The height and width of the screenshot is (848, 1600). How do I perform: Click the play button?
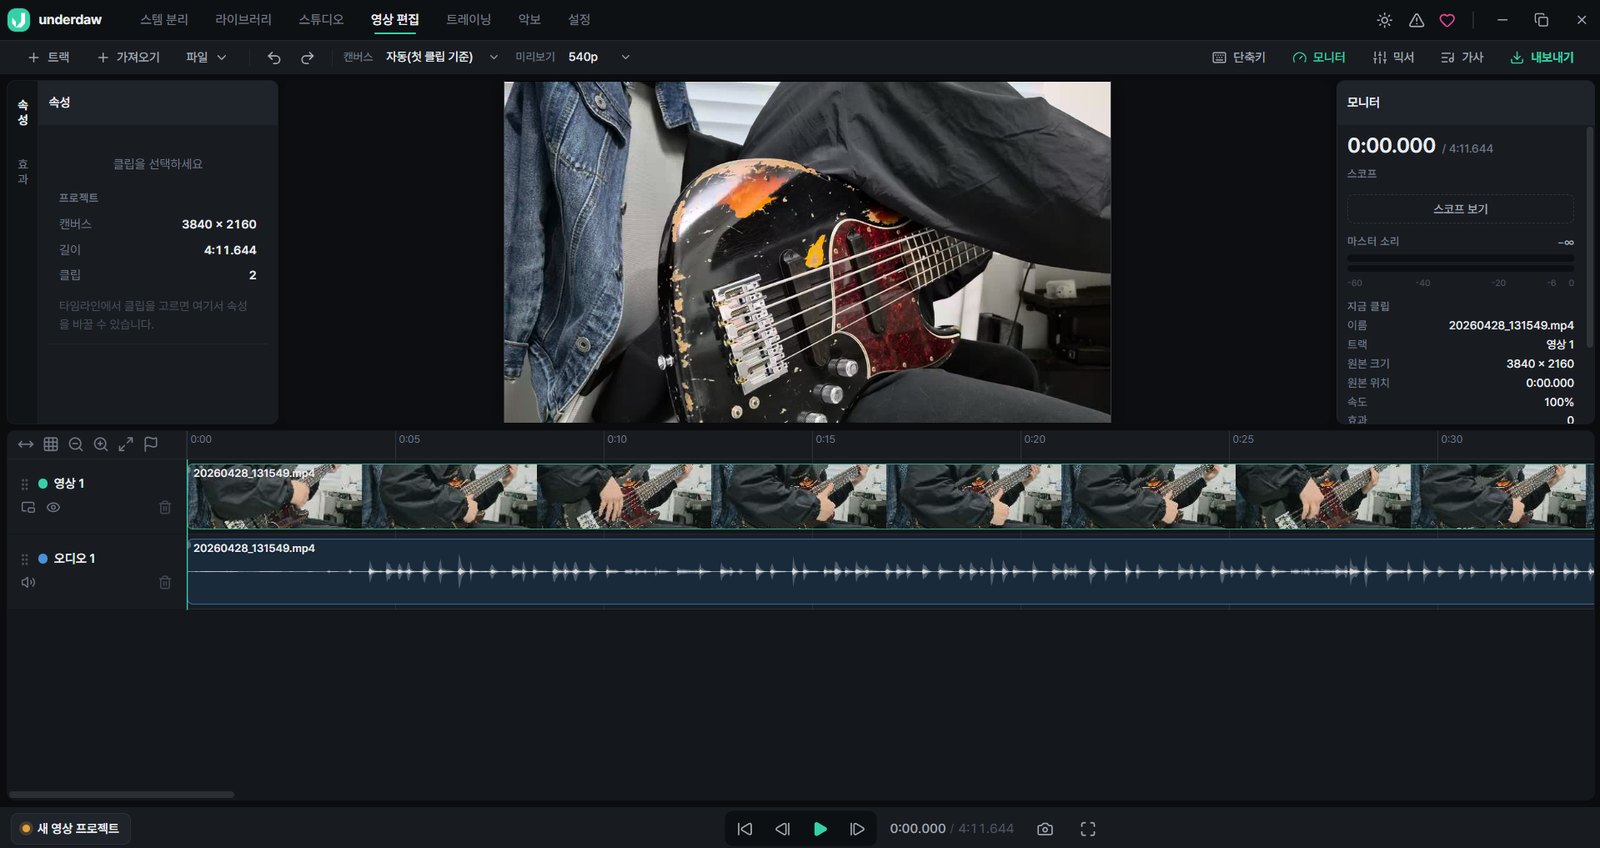820,829
